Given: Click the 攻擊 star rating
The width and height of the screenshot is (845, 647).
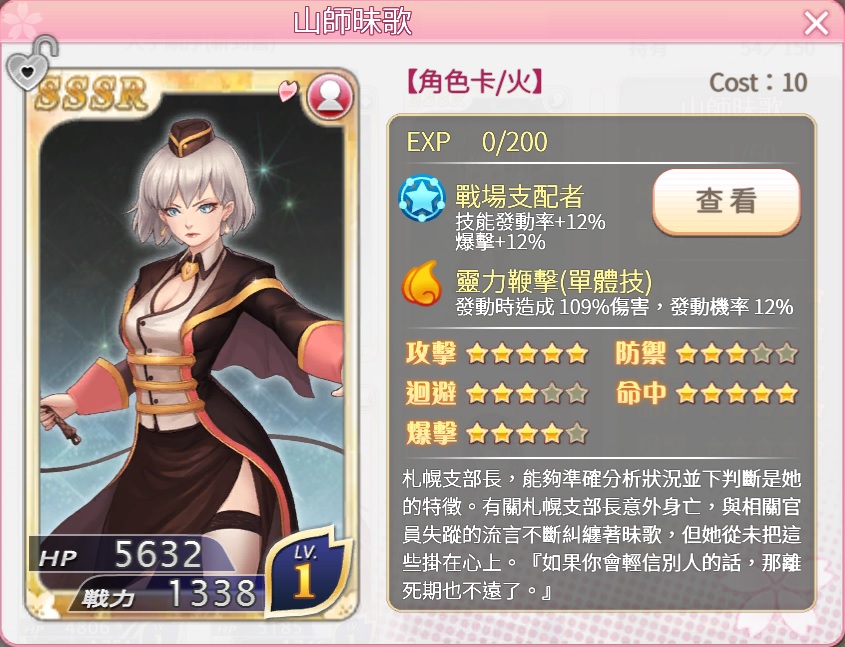Looking at the screenshot, I should tap(527, 354).
